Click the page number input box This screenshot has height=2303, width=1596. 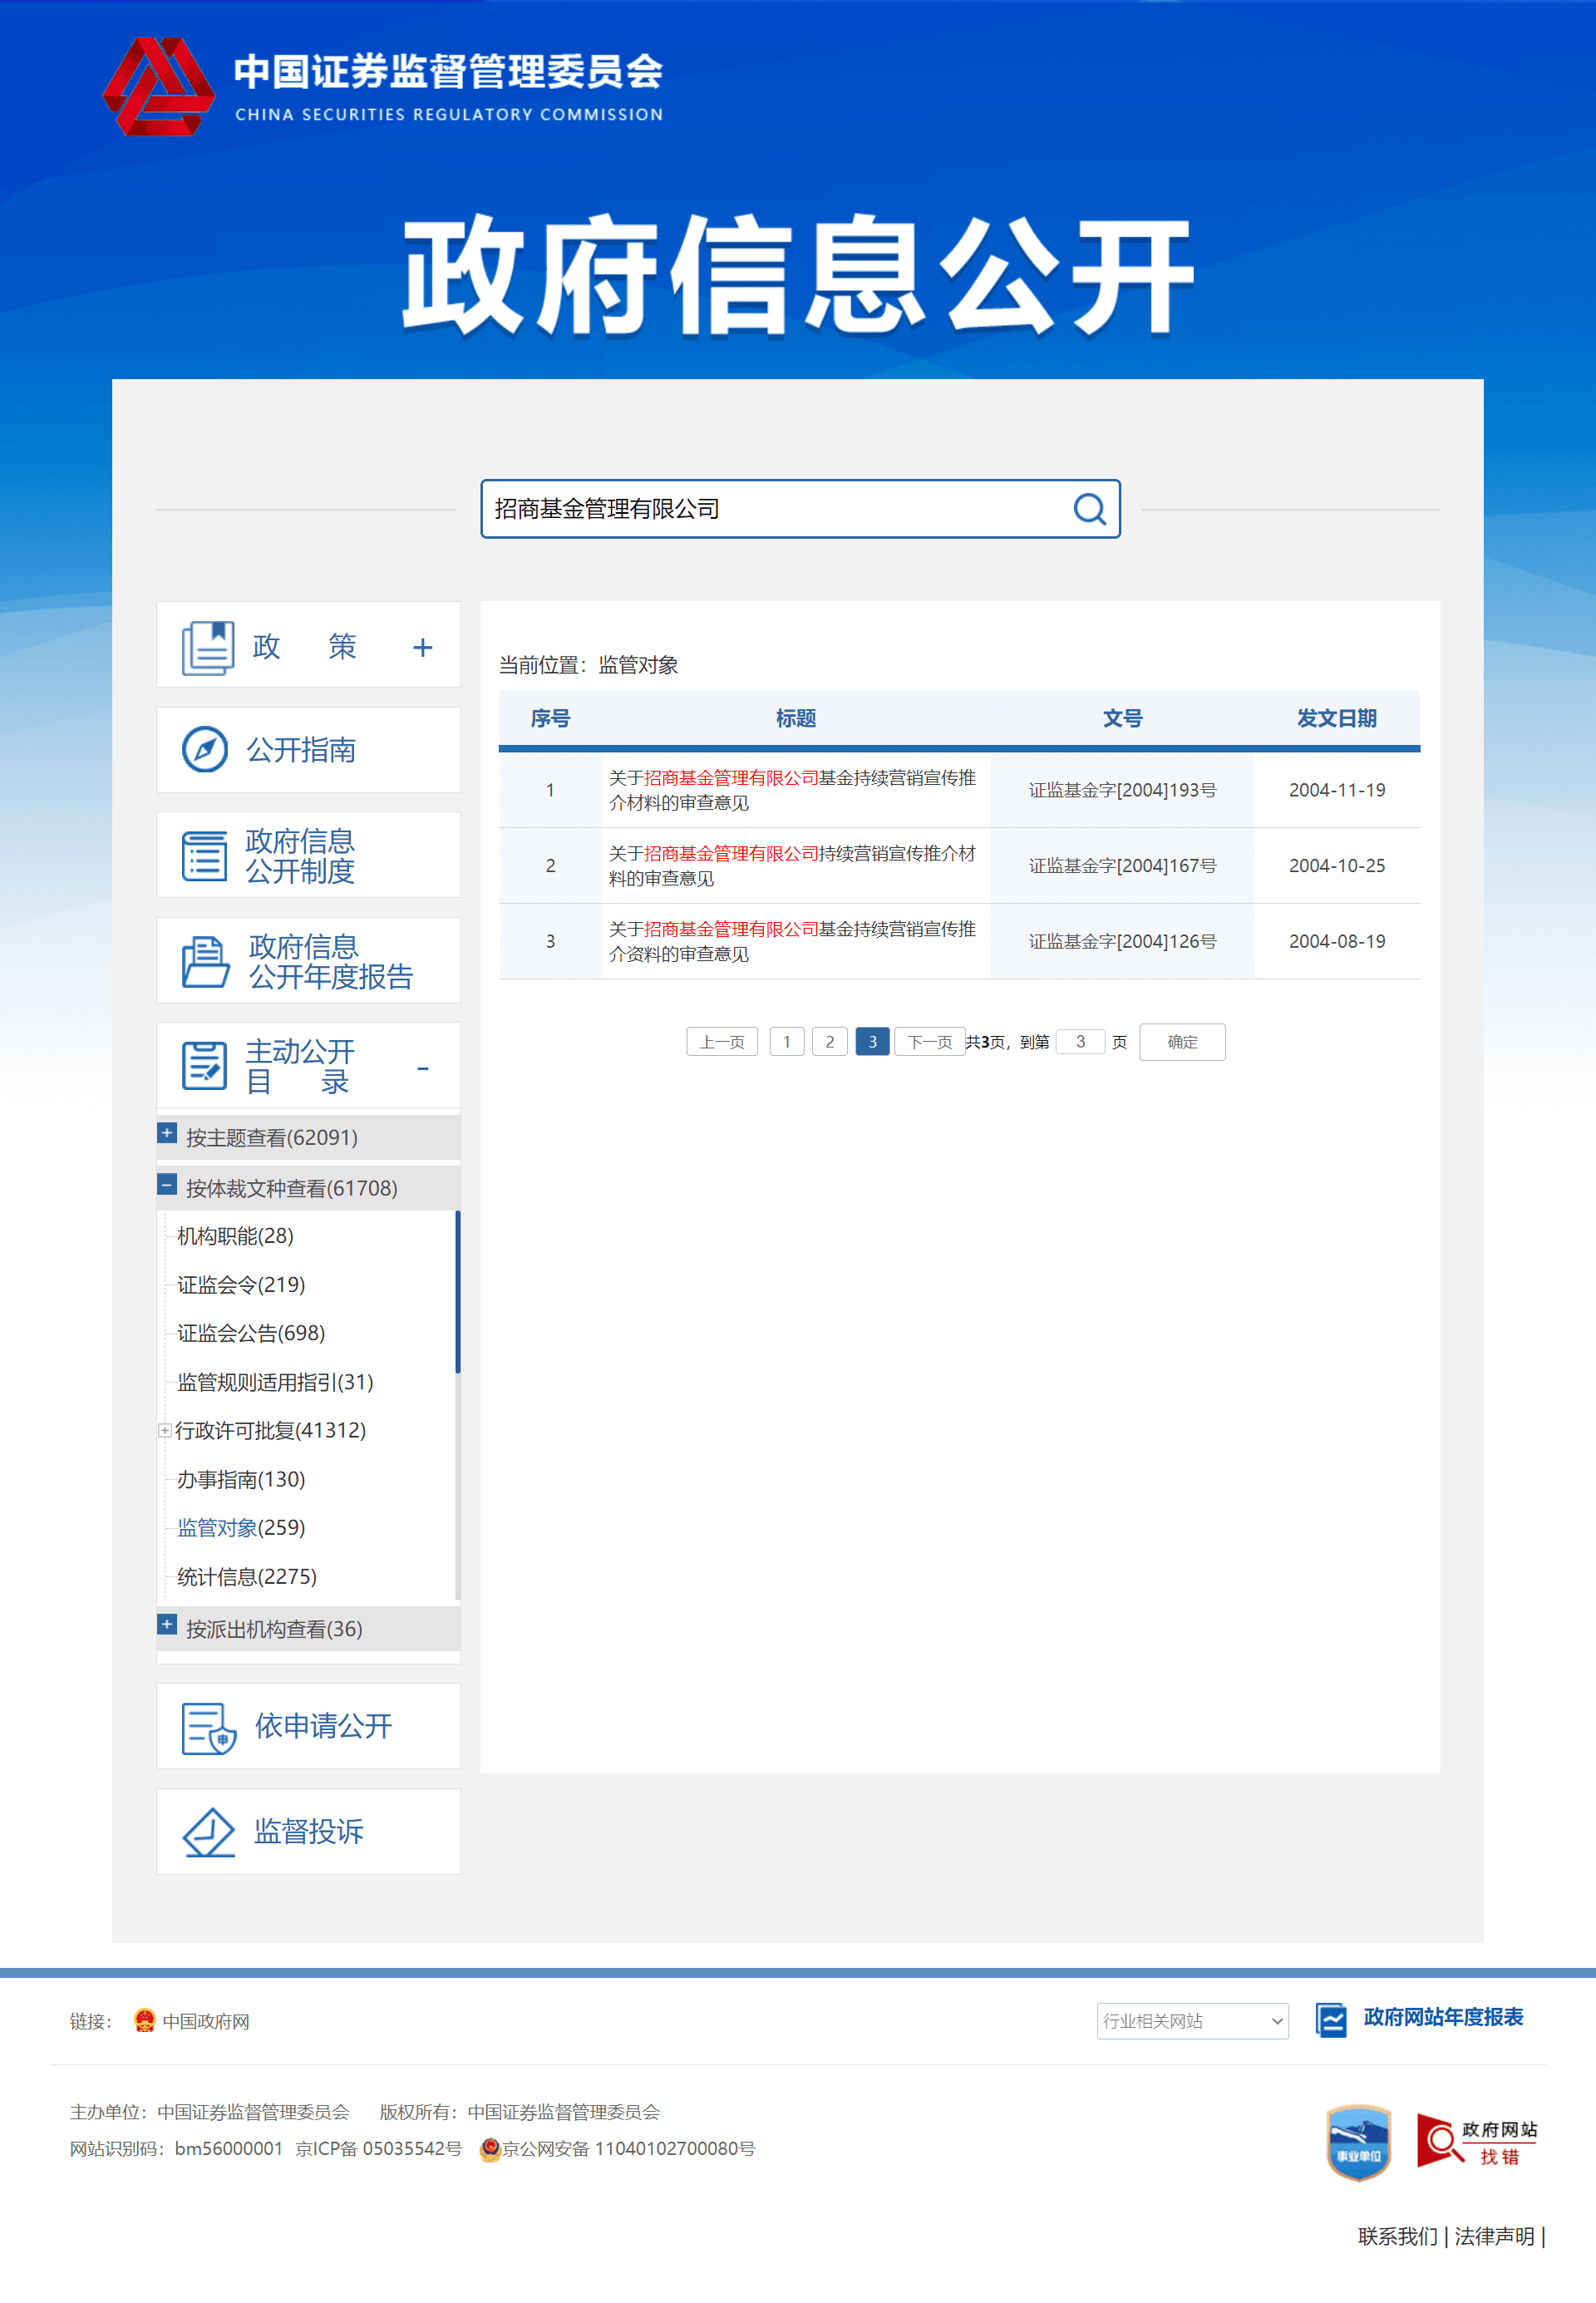pyautogui.click(x=1080, y=1041)
